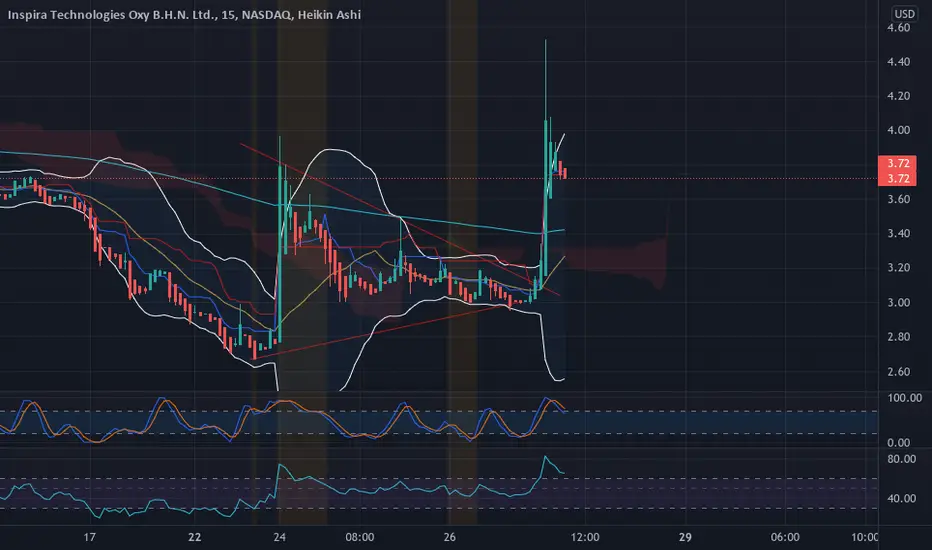Screen dimensions: 932x550
Task: Click the 4.40 price axis label
Action: coord(898,62)
